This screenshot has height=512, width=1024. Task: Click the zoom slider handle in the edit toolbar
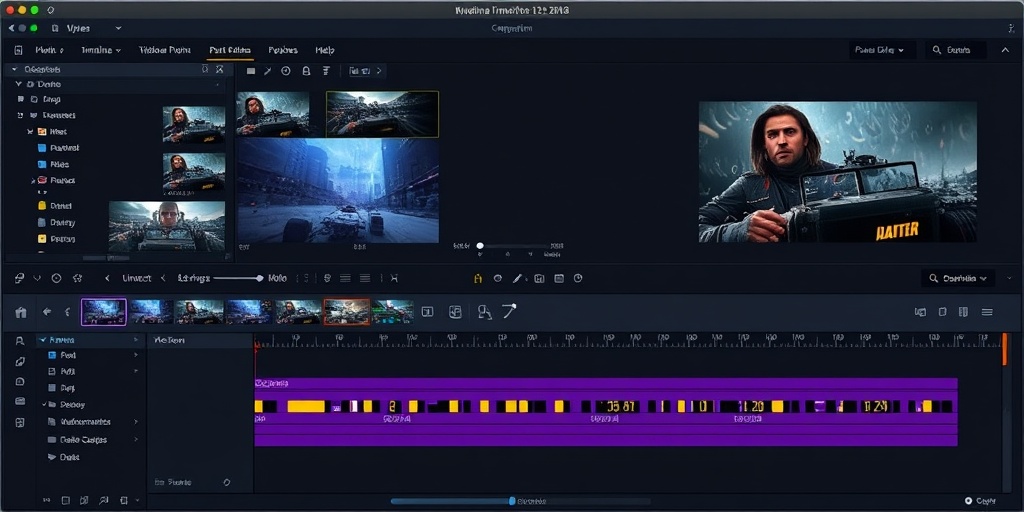click(x=260, y=278)
